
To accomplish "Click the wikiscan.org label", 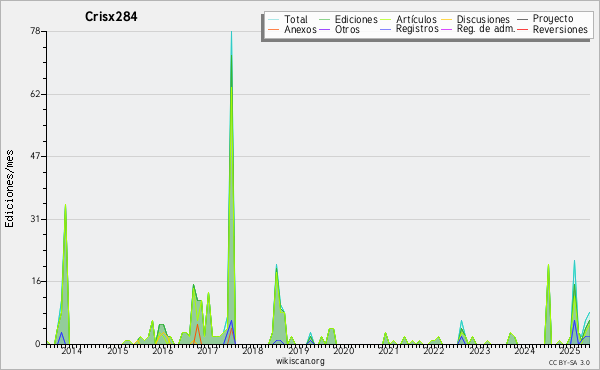I will click(300, 361).
